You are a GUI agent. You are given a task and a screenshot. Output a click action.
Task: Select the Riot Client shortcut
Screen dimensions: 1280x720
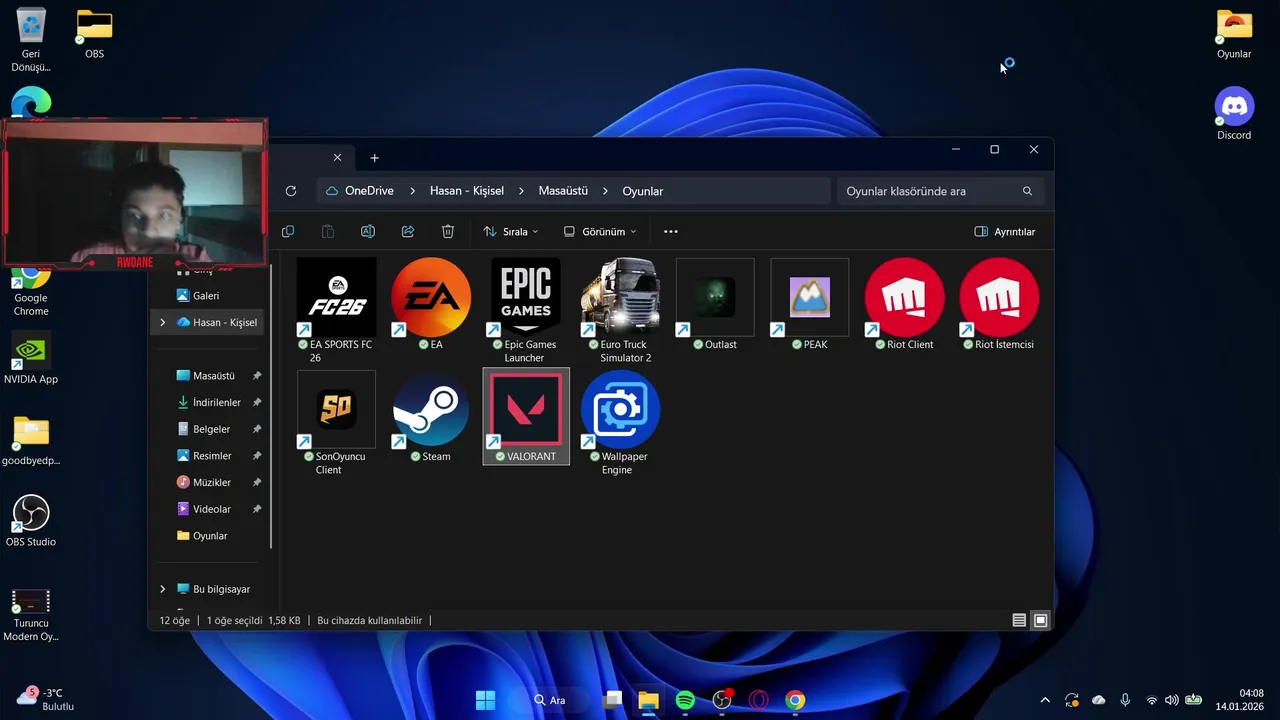(904, 305)
